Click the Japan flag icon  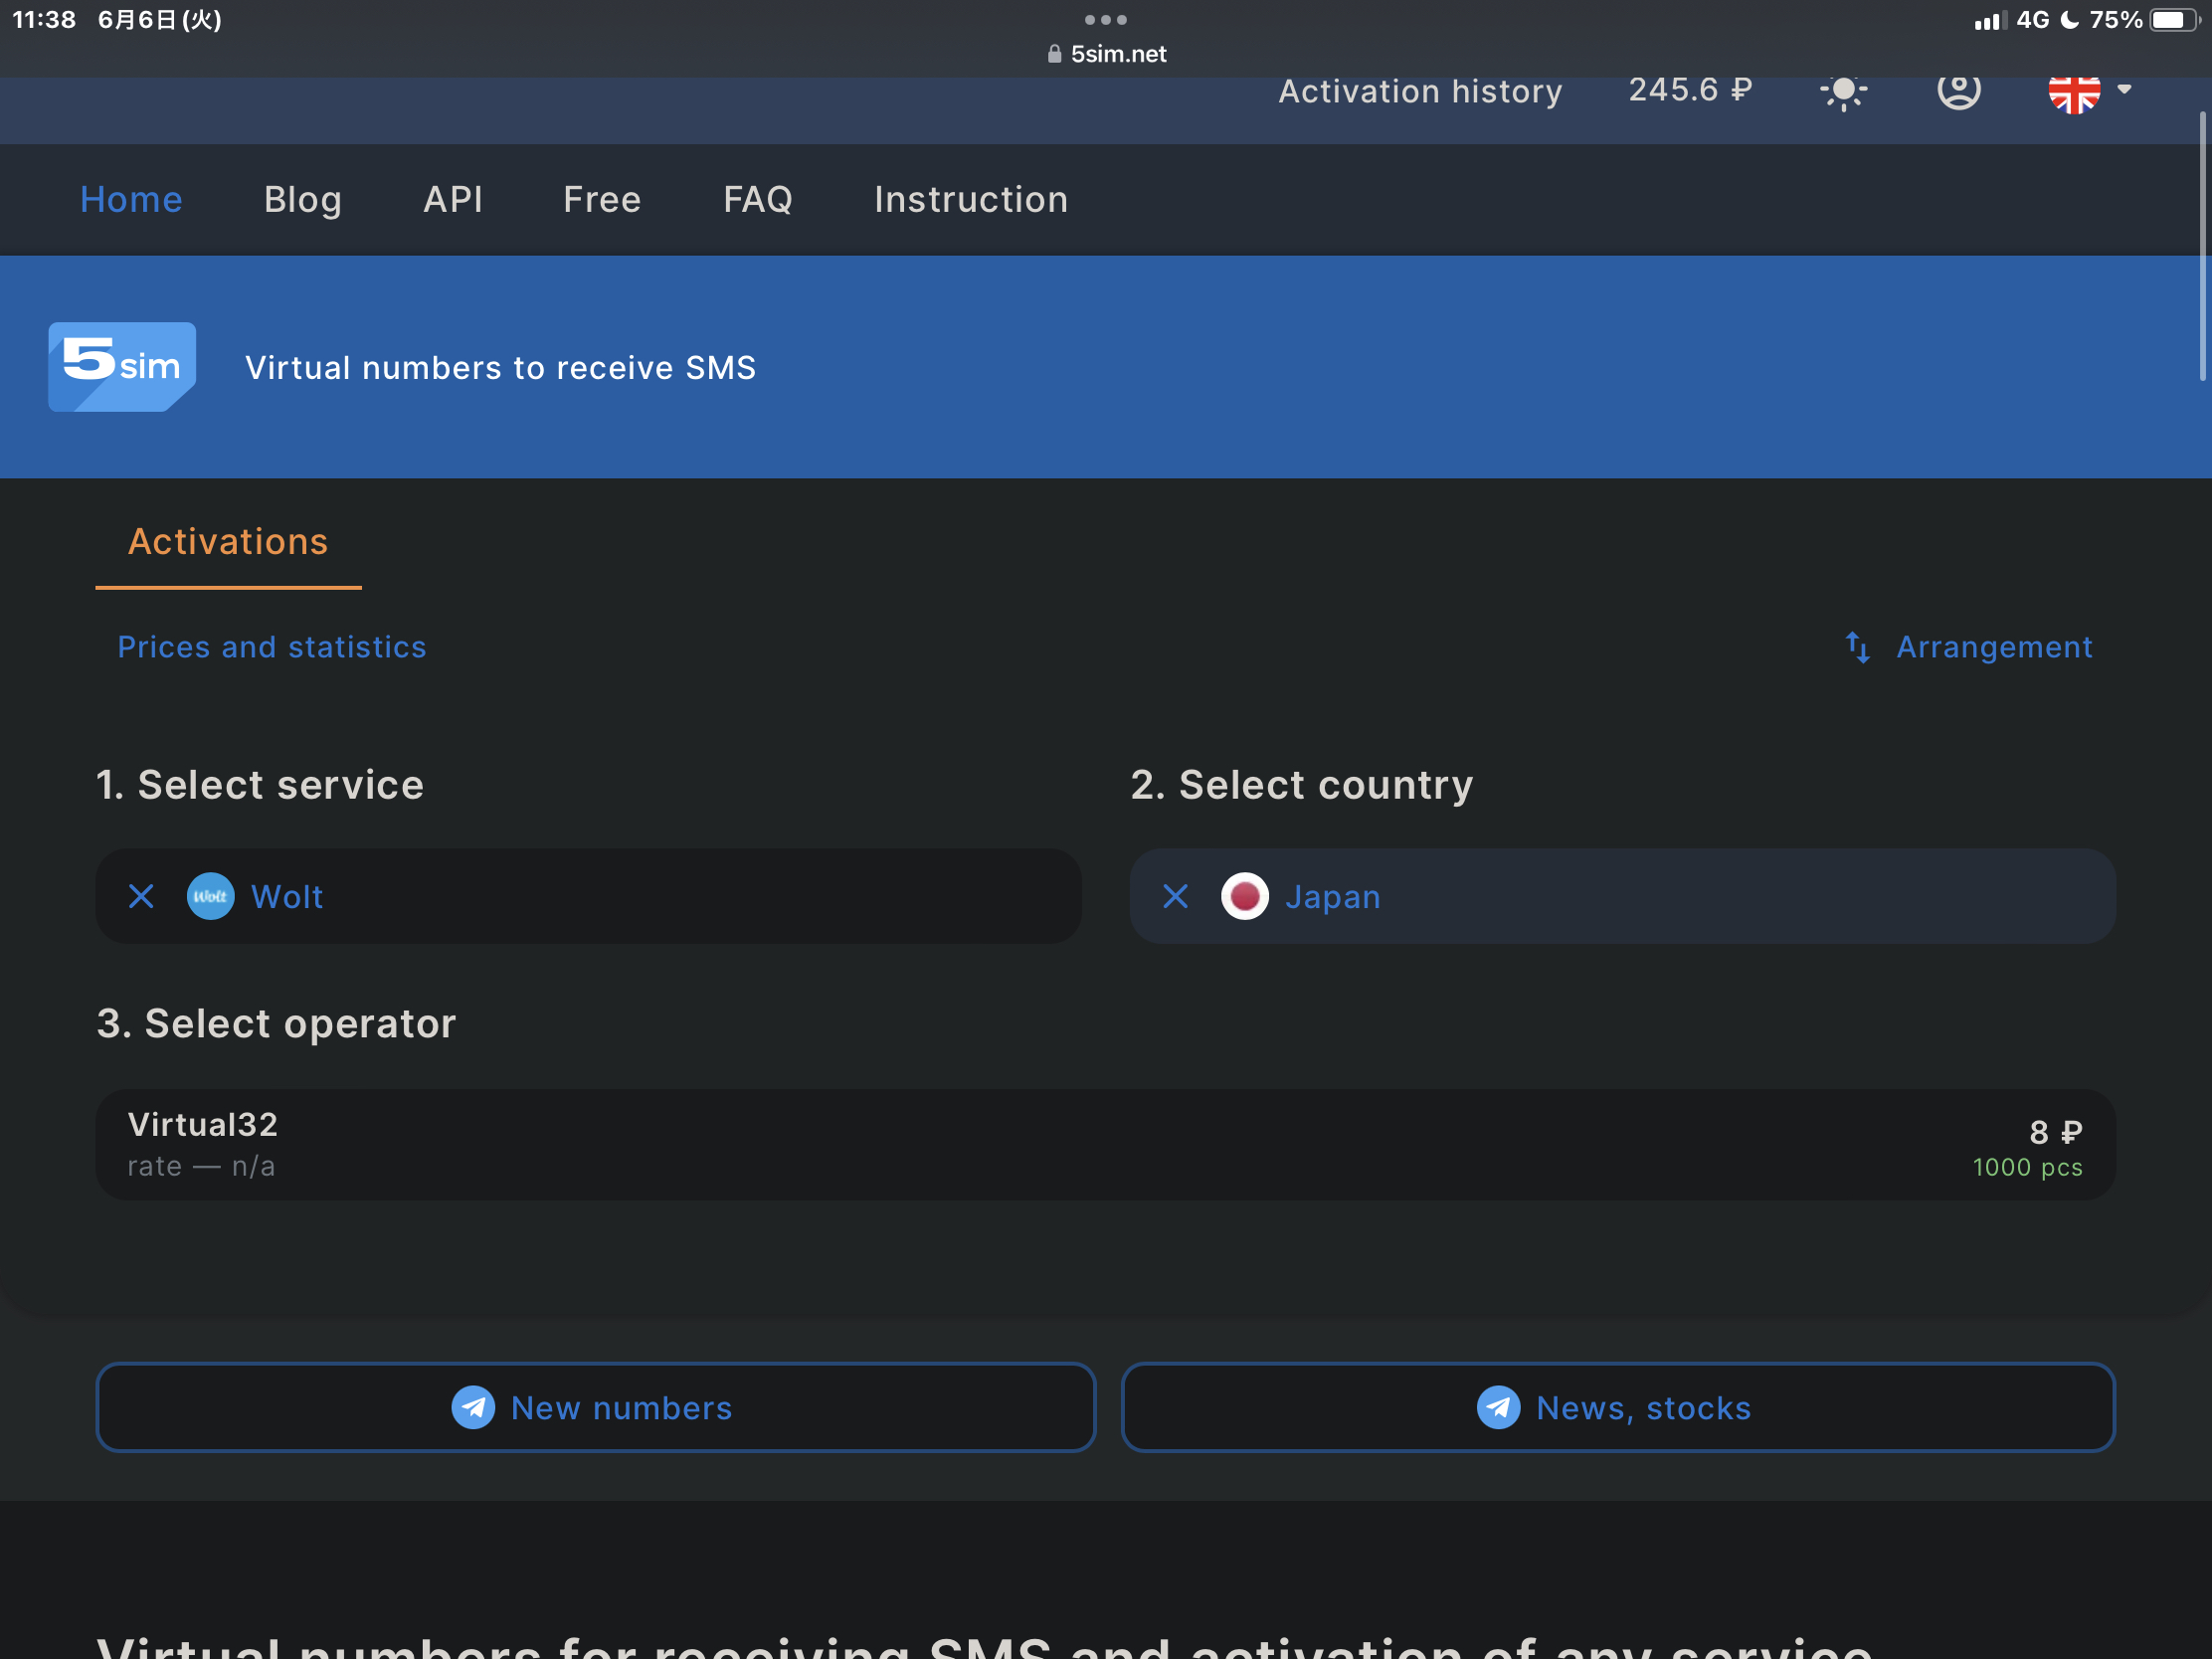1244,896
